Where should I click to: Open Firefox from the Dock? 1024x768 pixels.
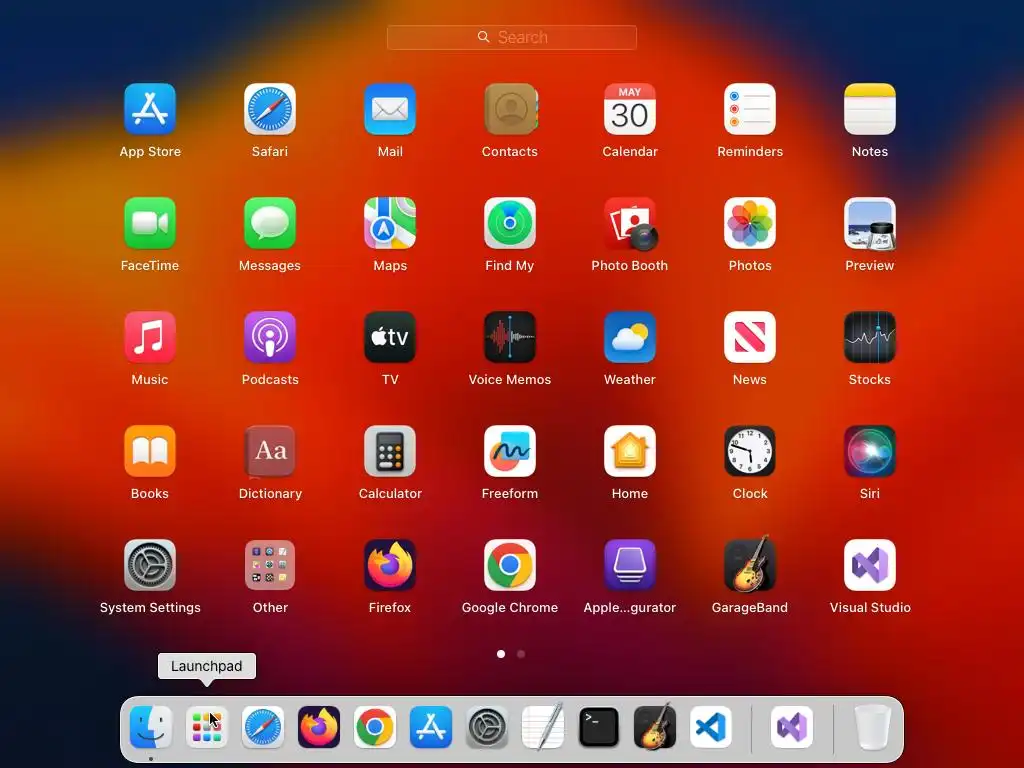[x=319, y=727]
